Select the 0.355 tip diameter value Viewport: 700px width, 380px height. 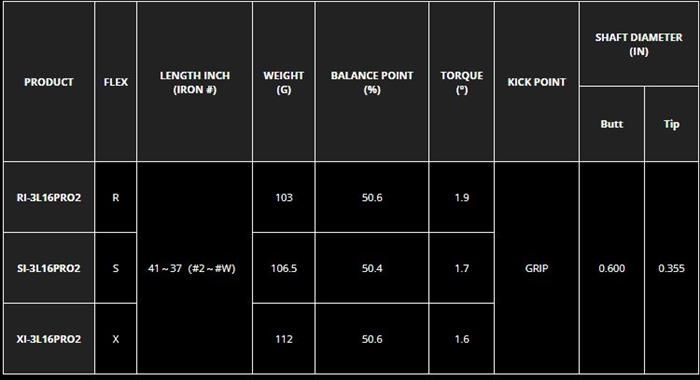pos(671,268)
